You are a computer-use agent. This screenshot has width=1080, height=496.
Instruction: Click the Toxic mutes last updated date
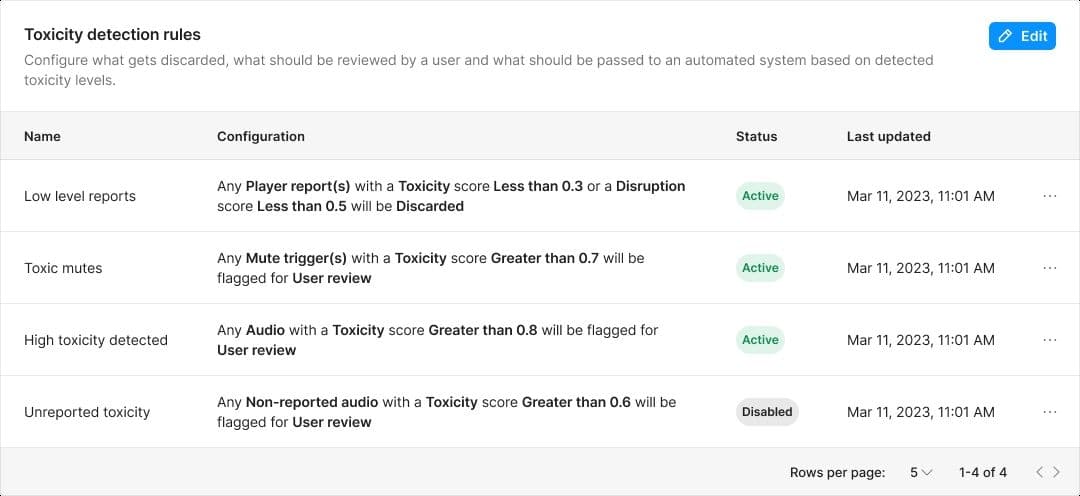[x=920, y=268]
